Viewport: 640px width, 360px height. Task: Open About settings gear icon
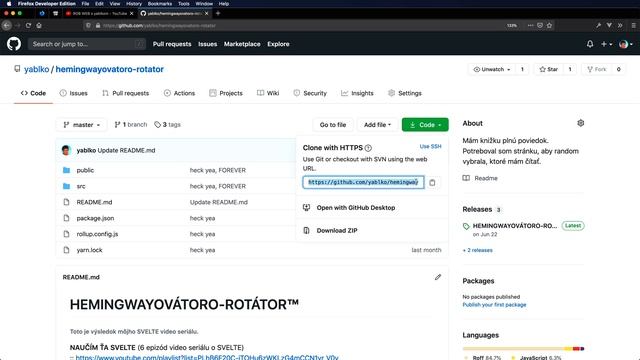click(580, 123)
